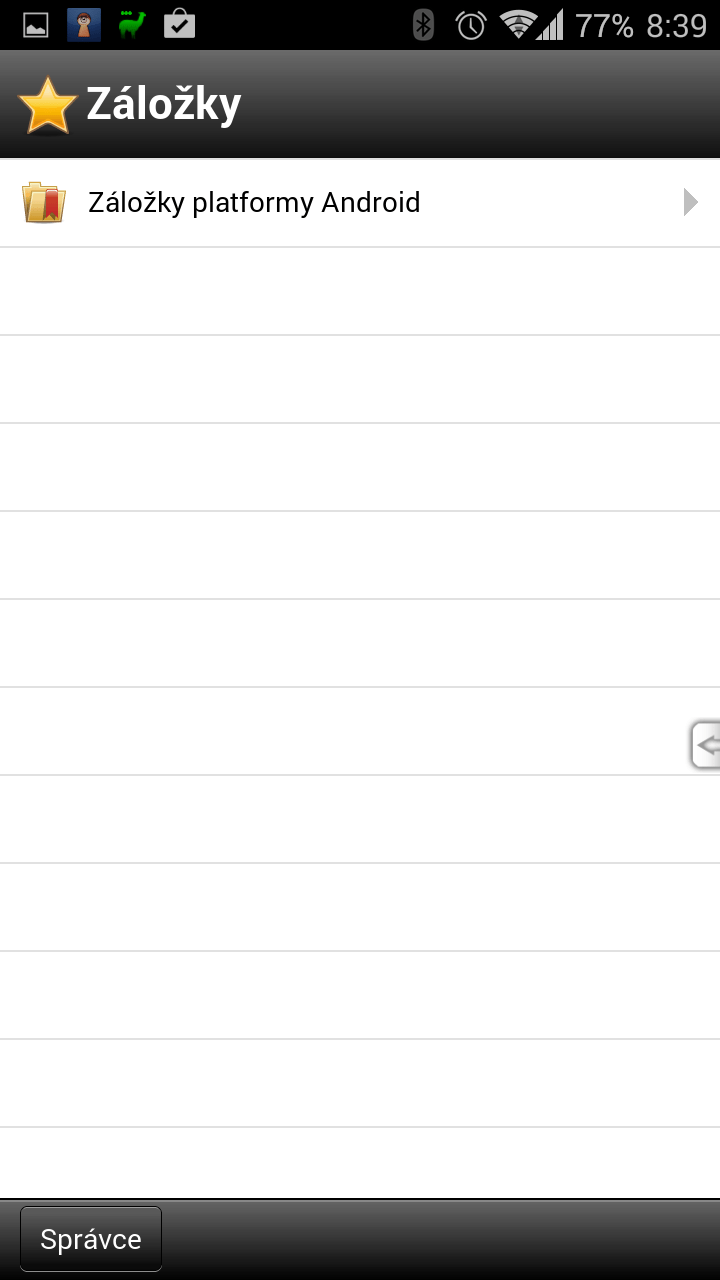Image resolution: width=720 pixels, height=1280 pixels.
Task: Open the bookmark folder icon with red ribbon
Action: coord(44,203)
